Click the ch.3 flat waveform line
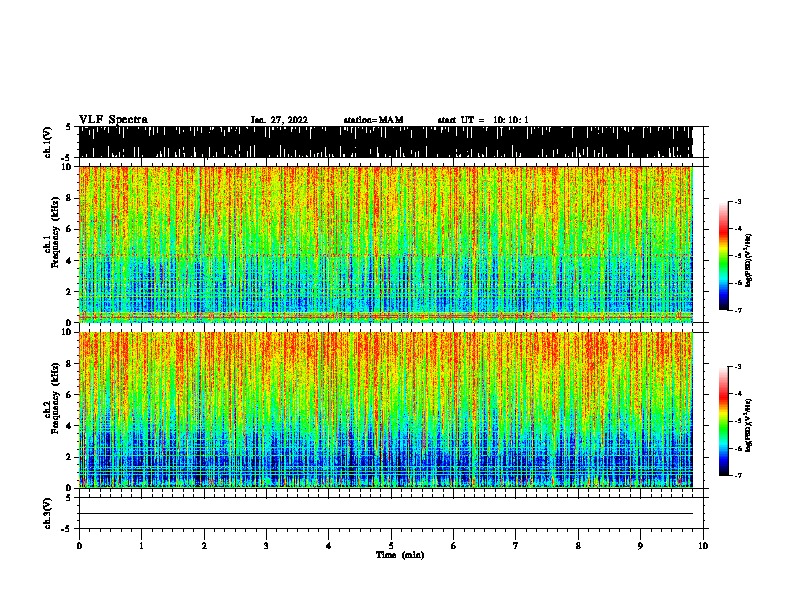The image size is (792, 612). 386,514
